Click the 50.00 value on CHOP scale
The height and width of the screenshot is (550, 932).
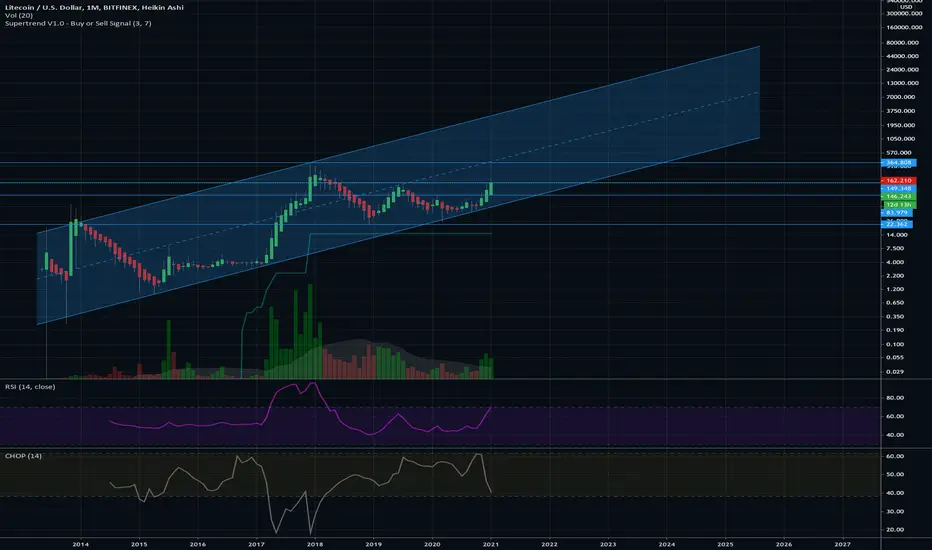coord(895,474)
